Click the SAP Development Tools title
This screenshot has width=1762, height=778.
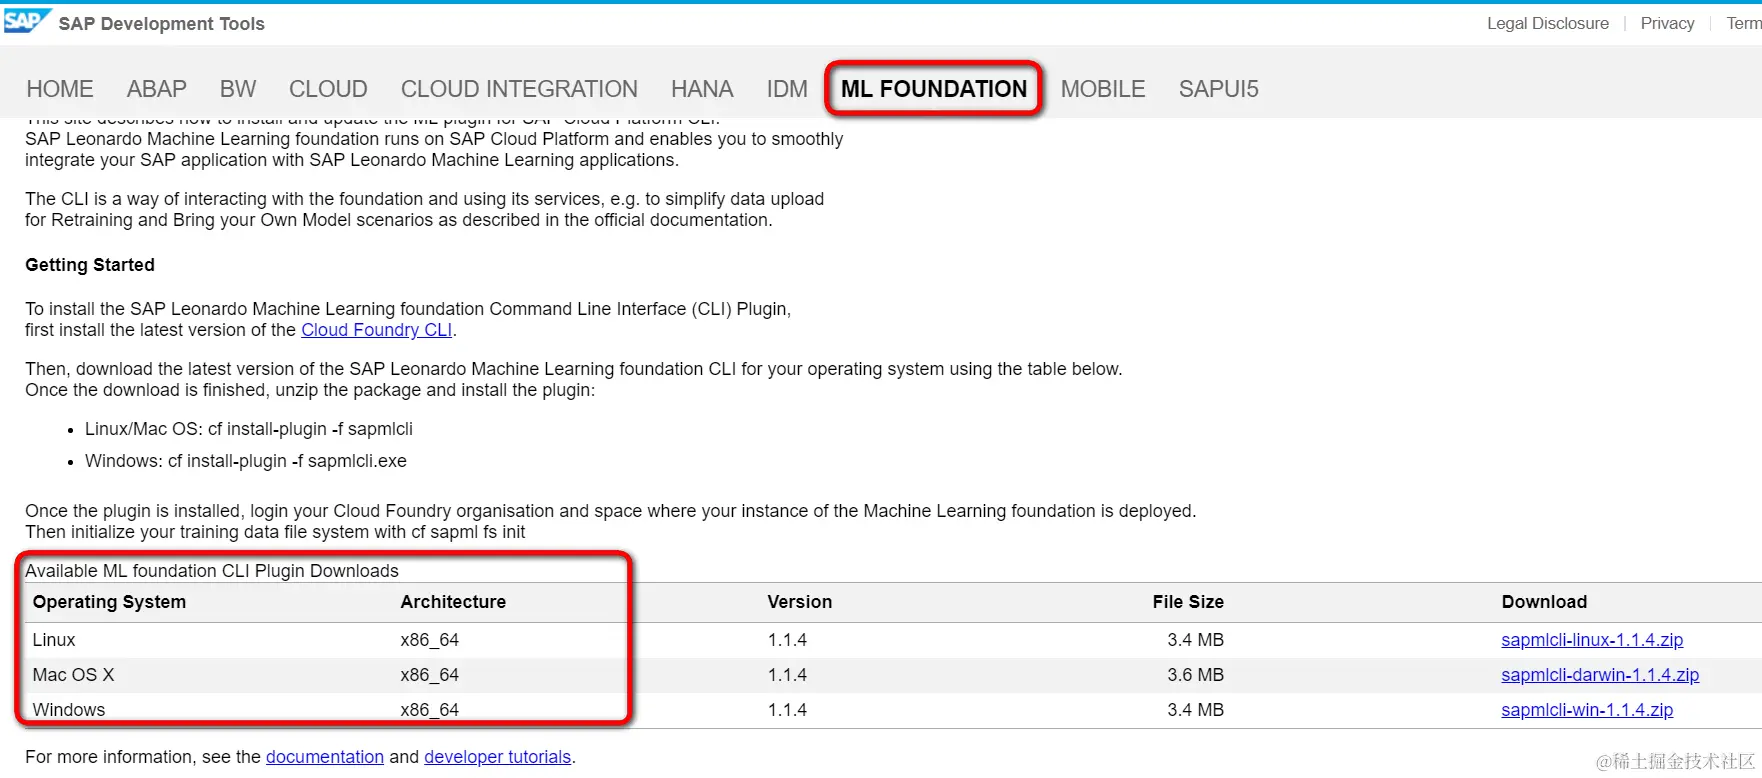pyautogui.click(x=162, y=24)
